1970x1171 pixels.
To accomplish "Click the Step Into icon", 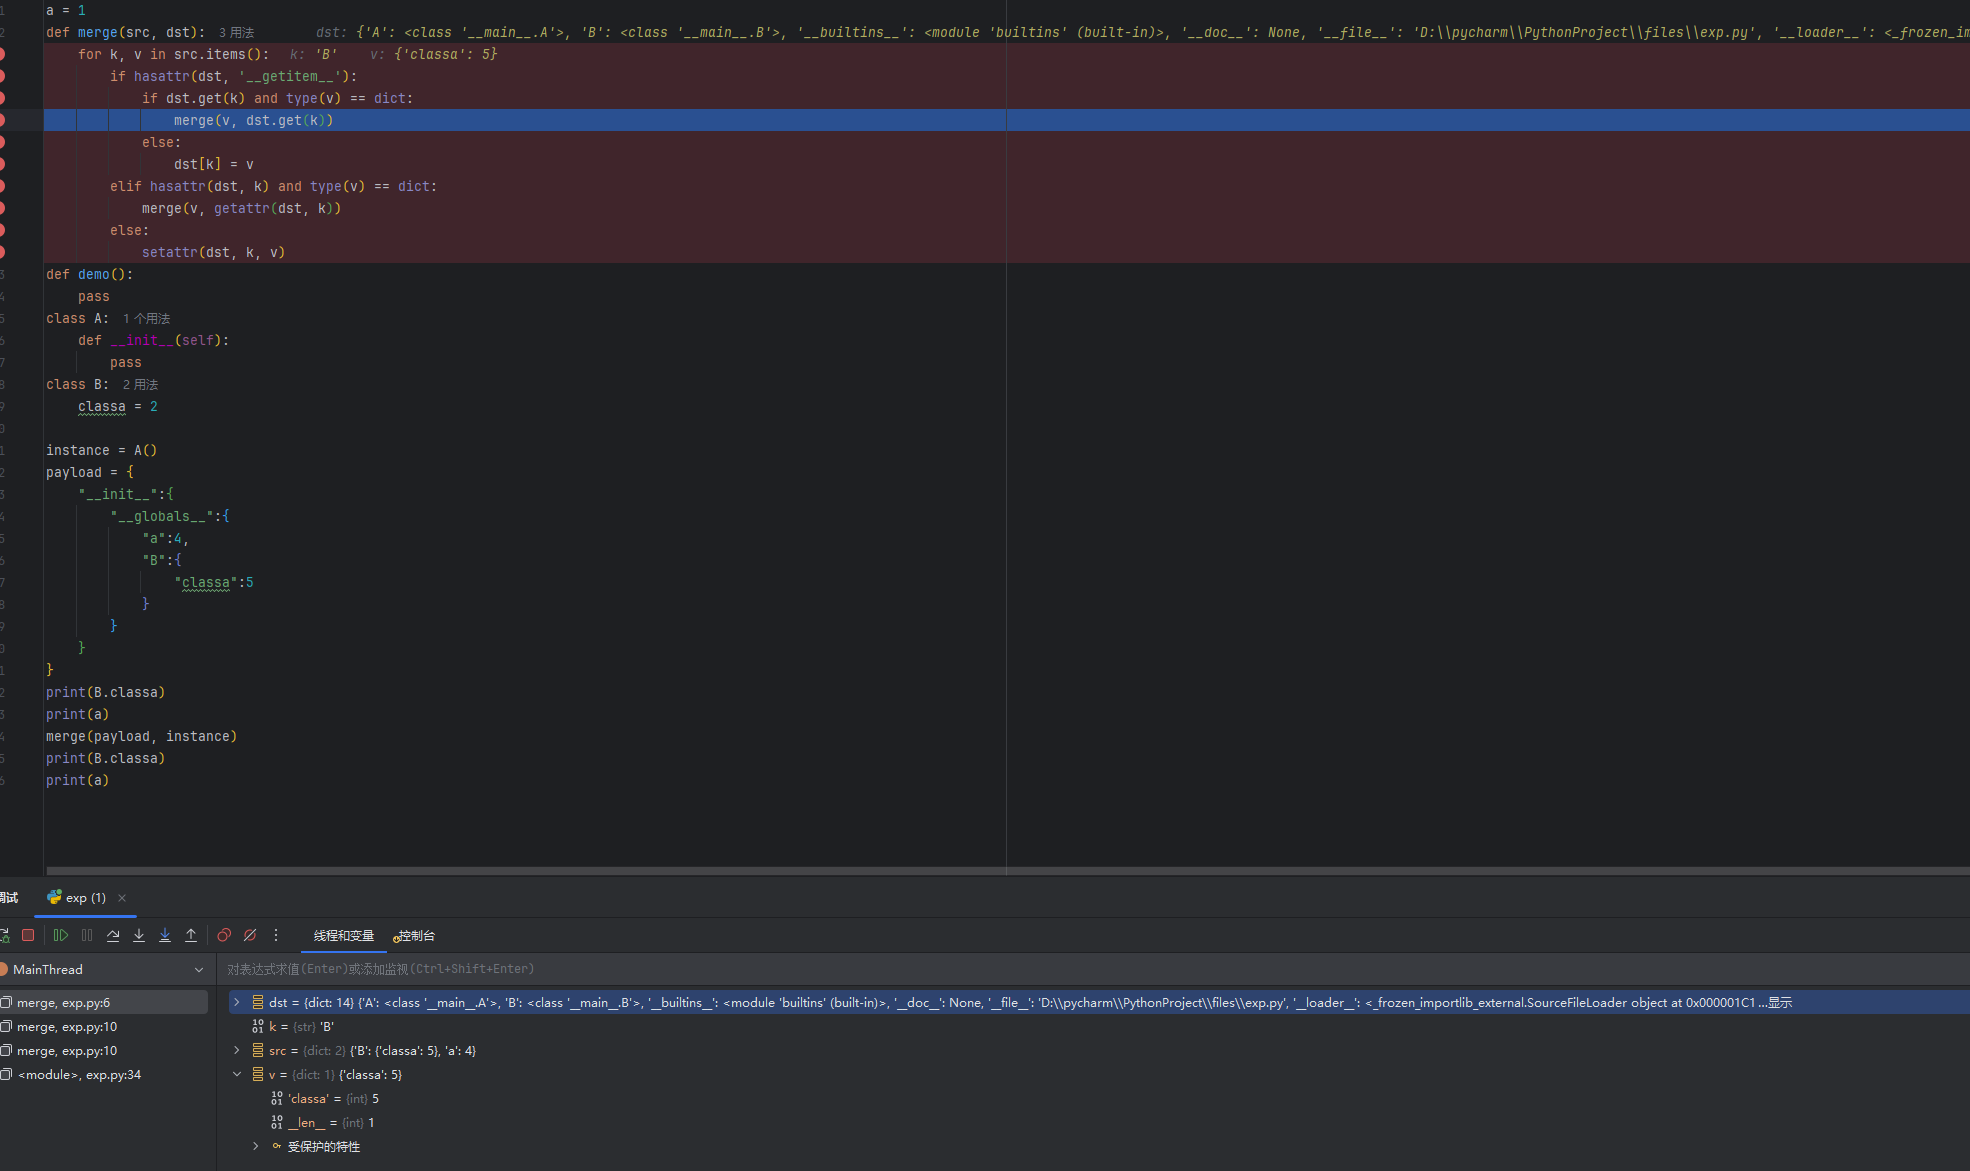I will click(x=139, y=935).
